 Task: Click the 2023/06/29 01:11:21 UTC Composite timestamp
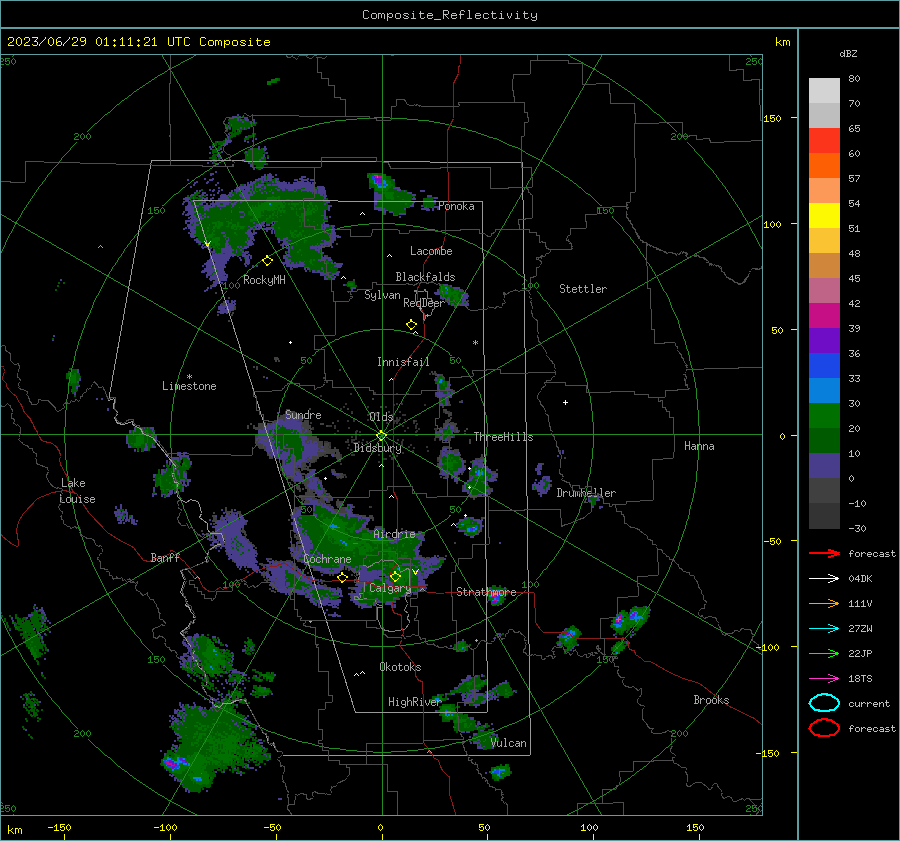(x=138, y=42)
